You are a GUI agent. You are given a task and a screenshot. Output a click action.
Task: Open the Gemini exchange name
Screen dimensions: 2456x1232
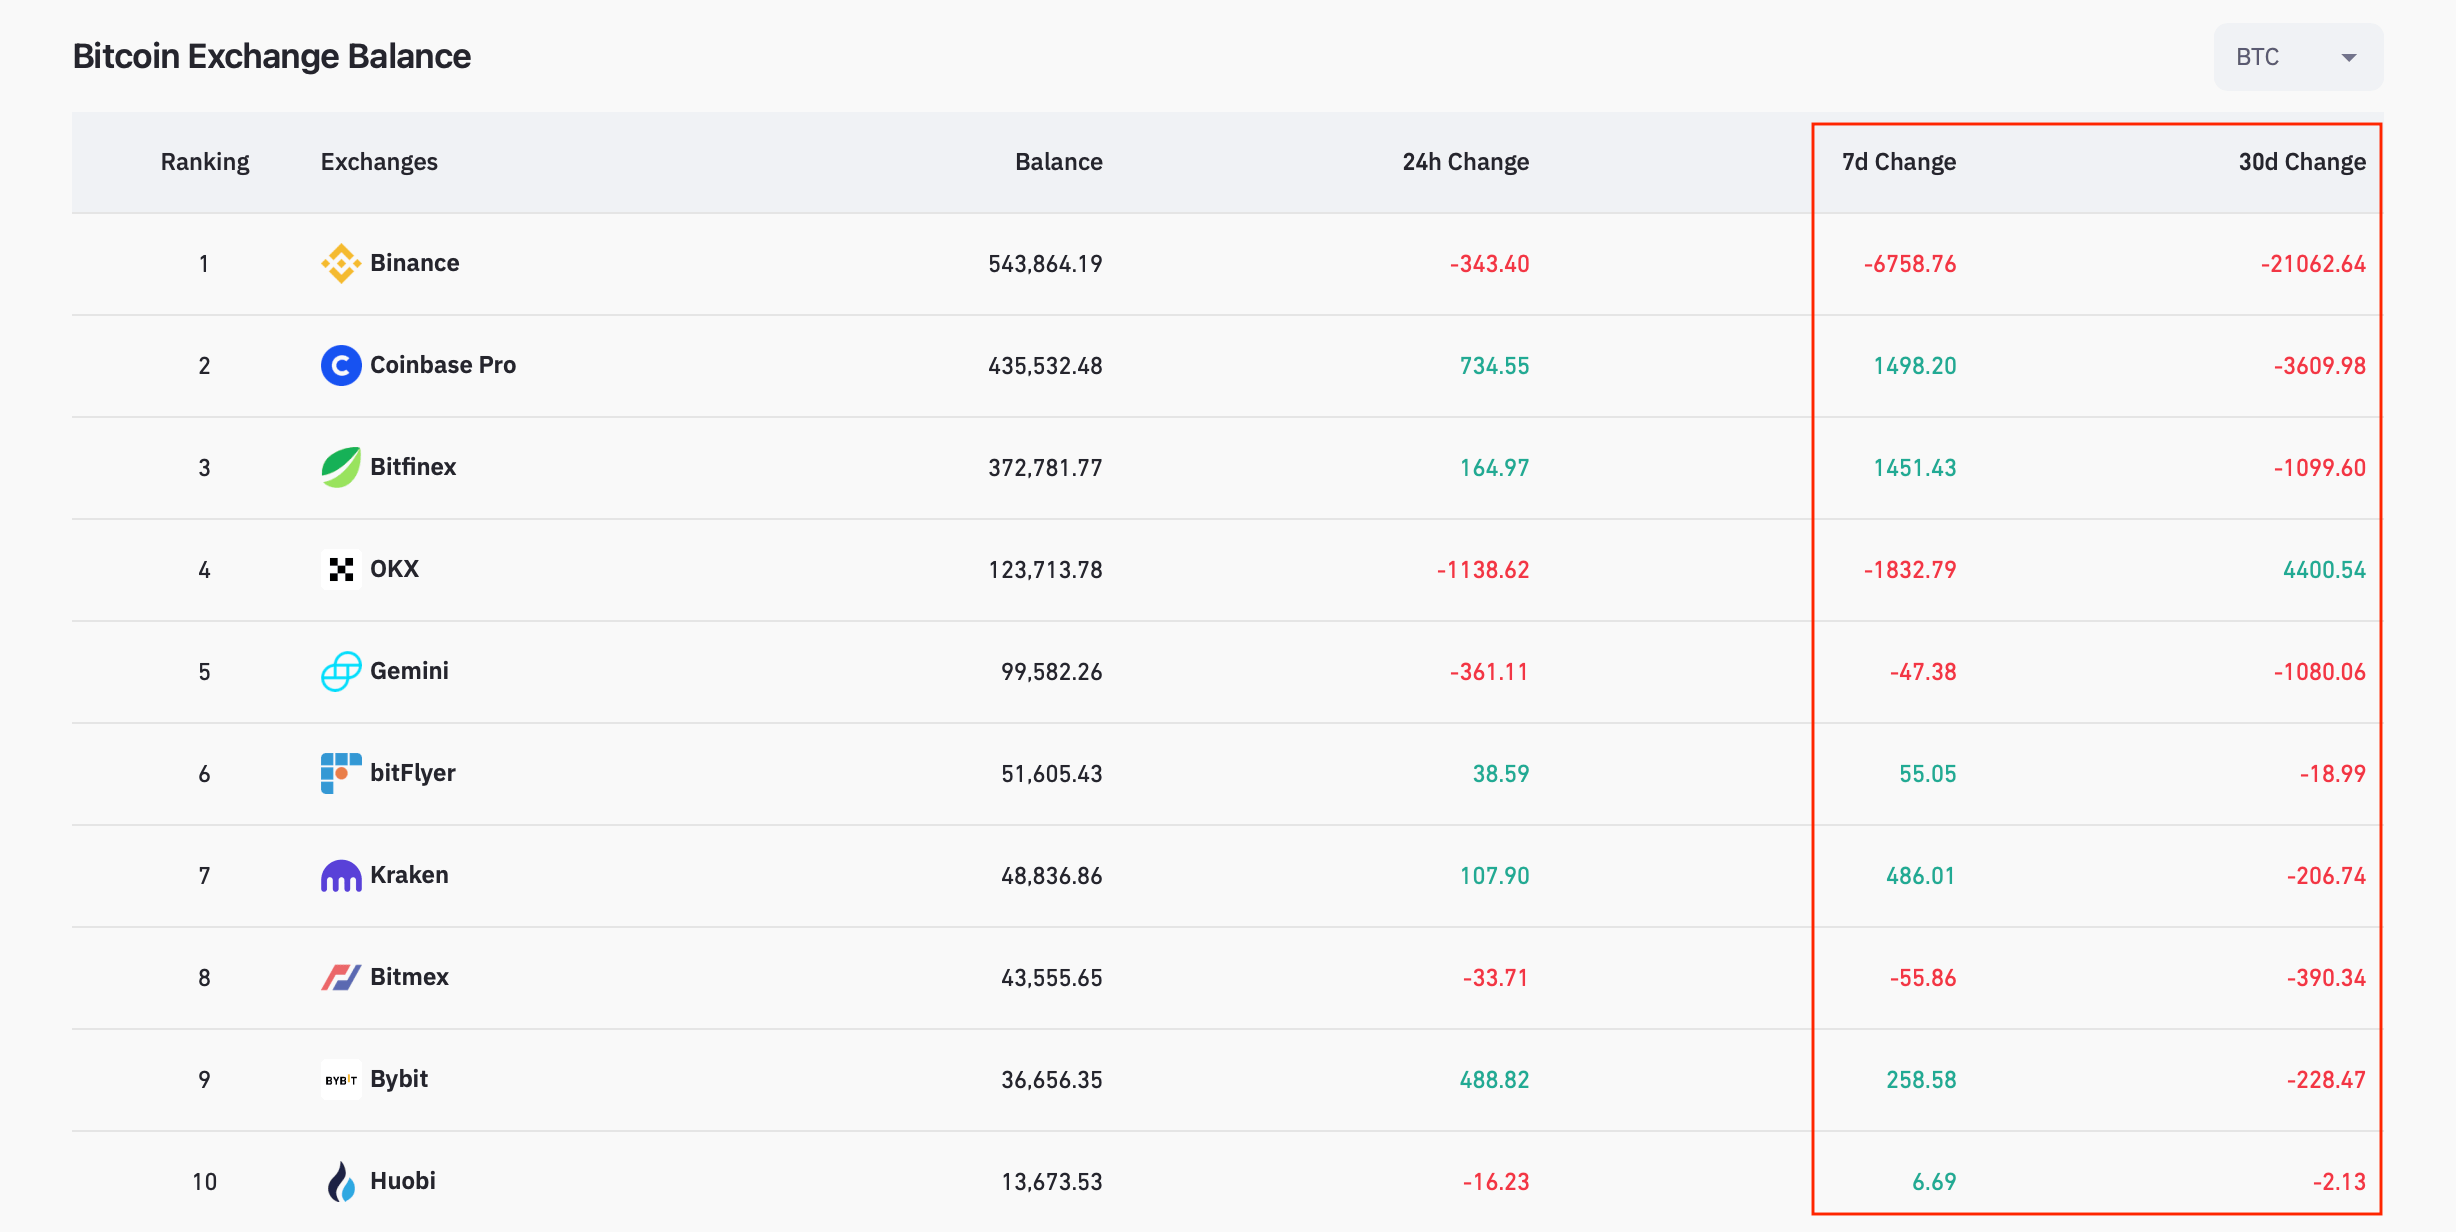(409, 671)
